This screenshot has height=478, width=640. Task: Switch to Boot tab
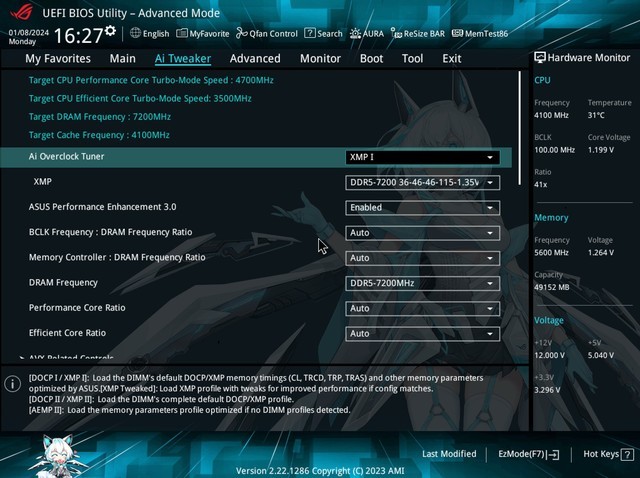tap(371, 59)
